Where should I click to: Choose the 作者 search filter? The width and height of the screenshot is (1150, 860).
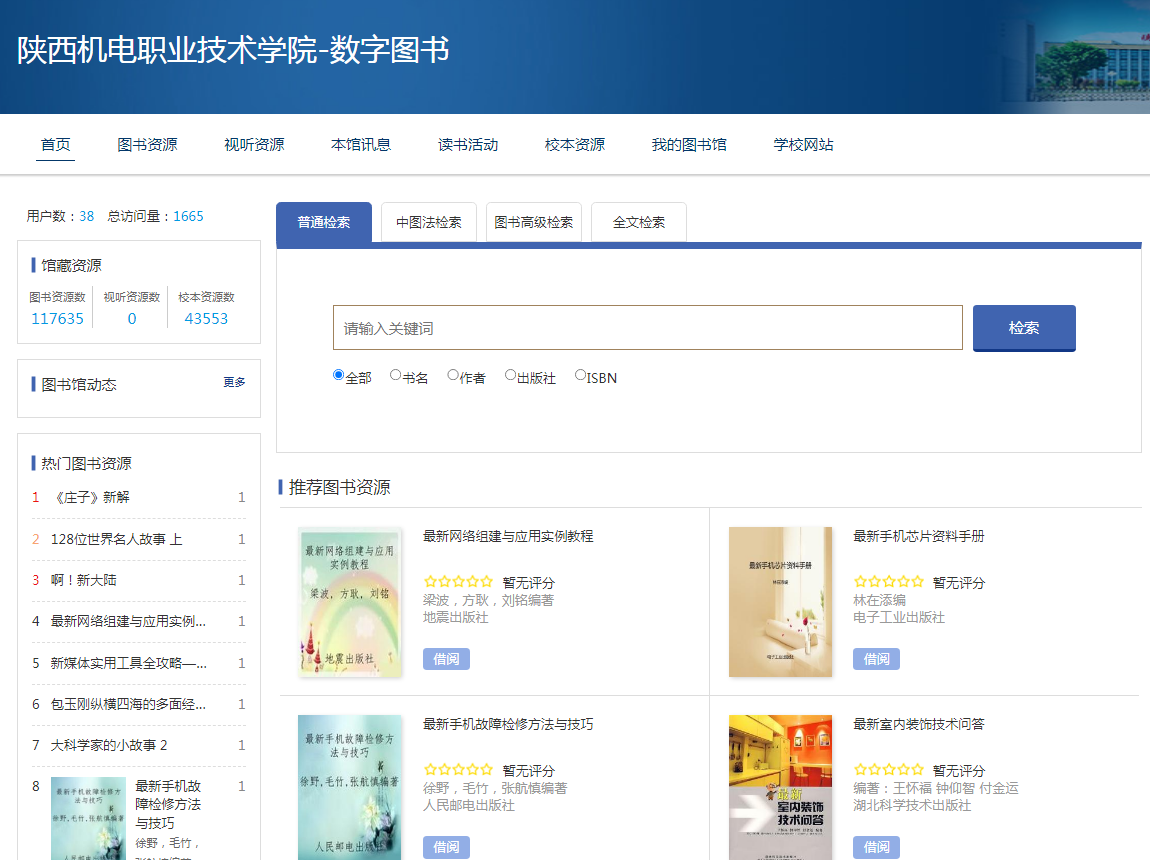point(453,375)
